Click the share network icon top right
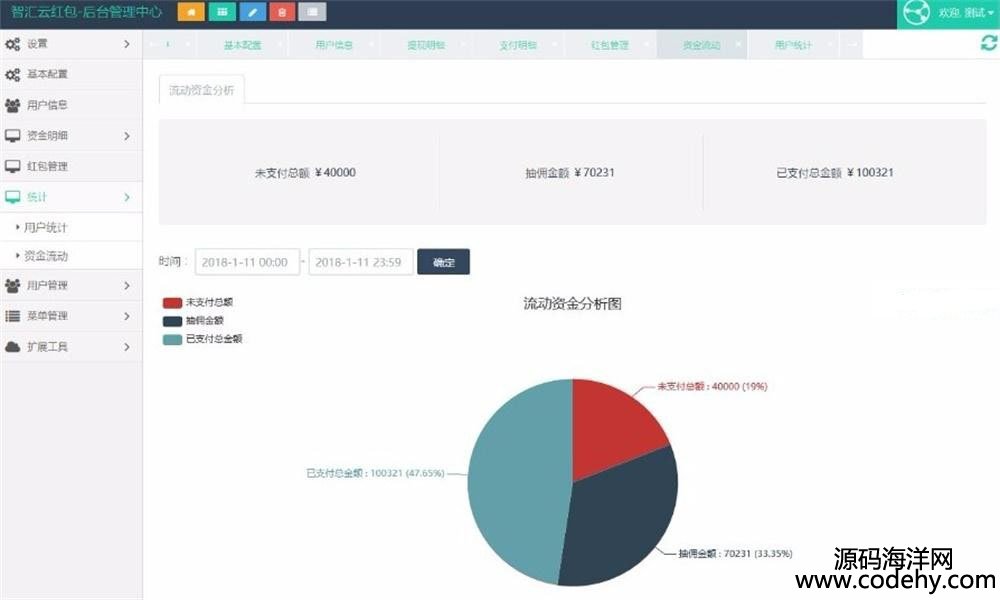The width and height of the screenshot is (1000, 600). pos(916,13)
